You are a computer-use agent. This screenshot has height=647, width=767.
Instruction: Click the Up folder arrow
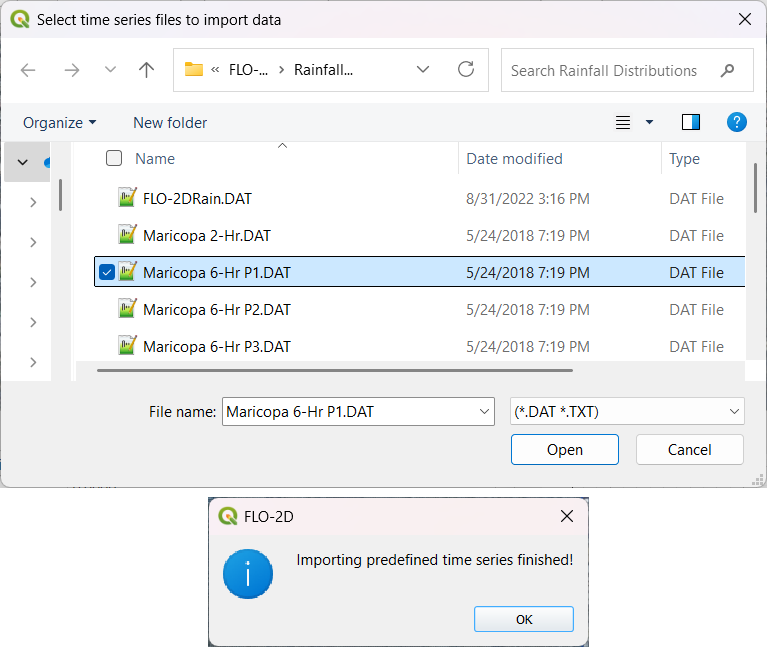click(147, 70)
